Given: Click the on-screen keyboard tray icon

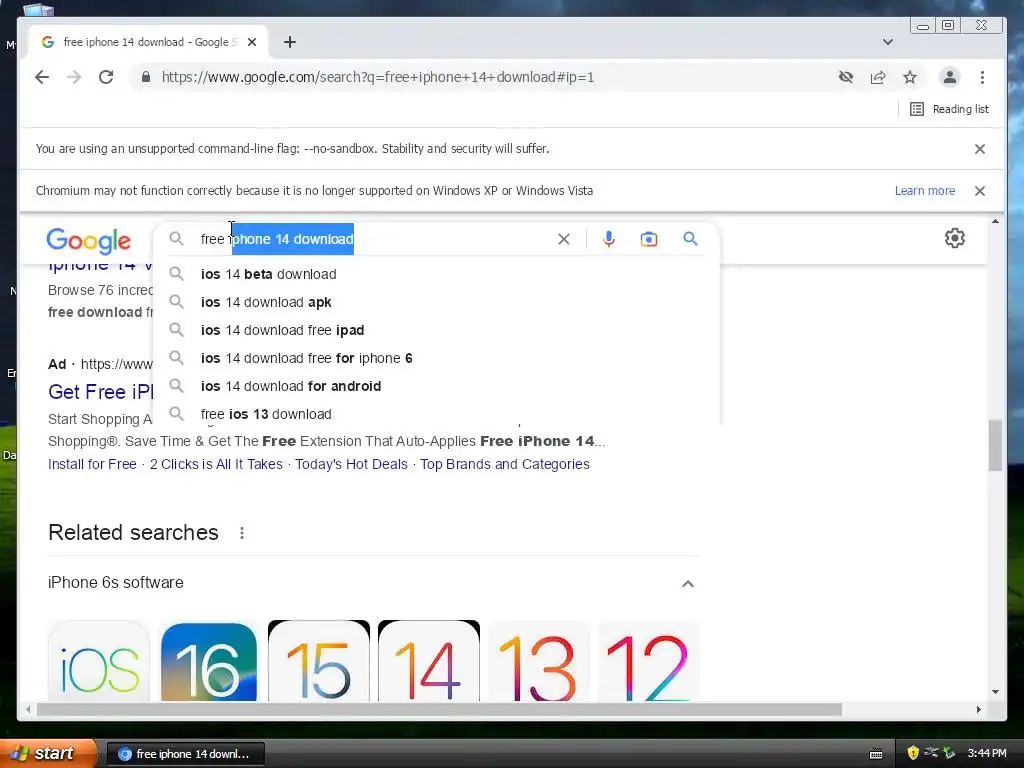Looking at the screenshot, I should coord(876,754).
